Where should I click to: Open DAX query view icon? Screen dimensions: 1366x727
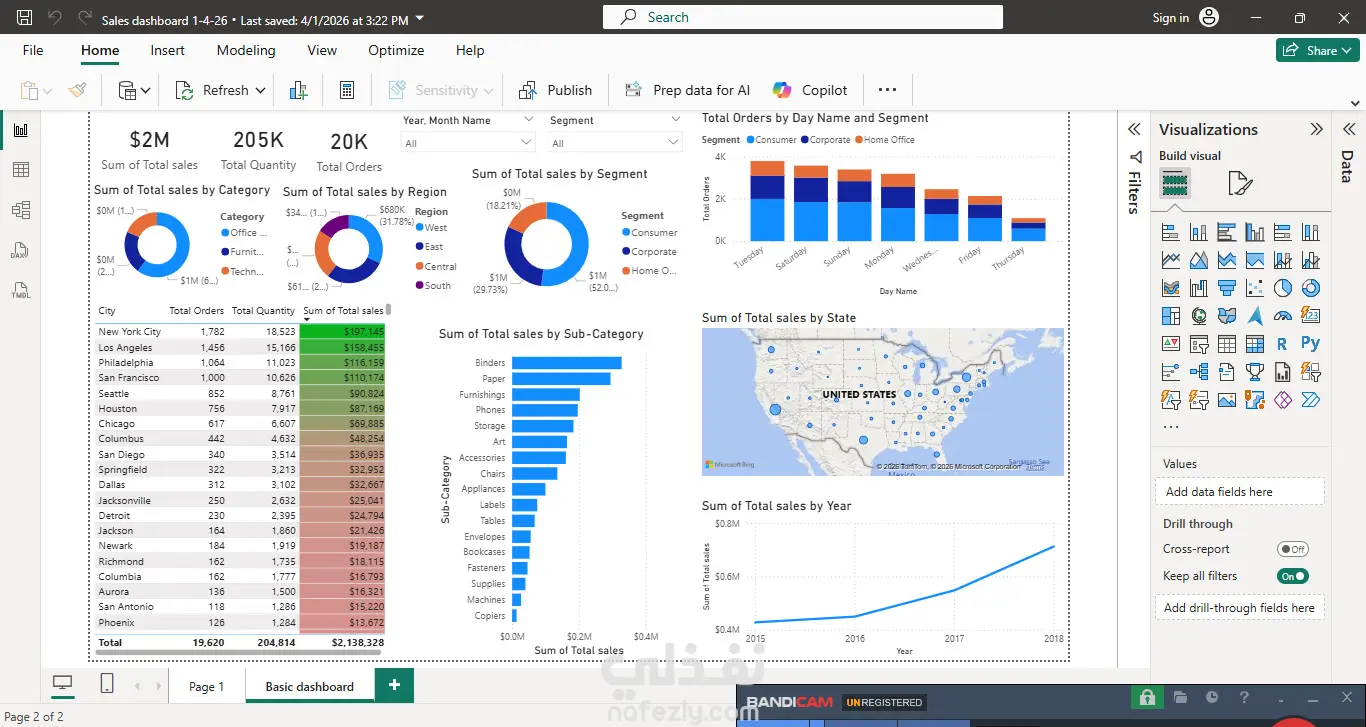(x=20, y=250)
